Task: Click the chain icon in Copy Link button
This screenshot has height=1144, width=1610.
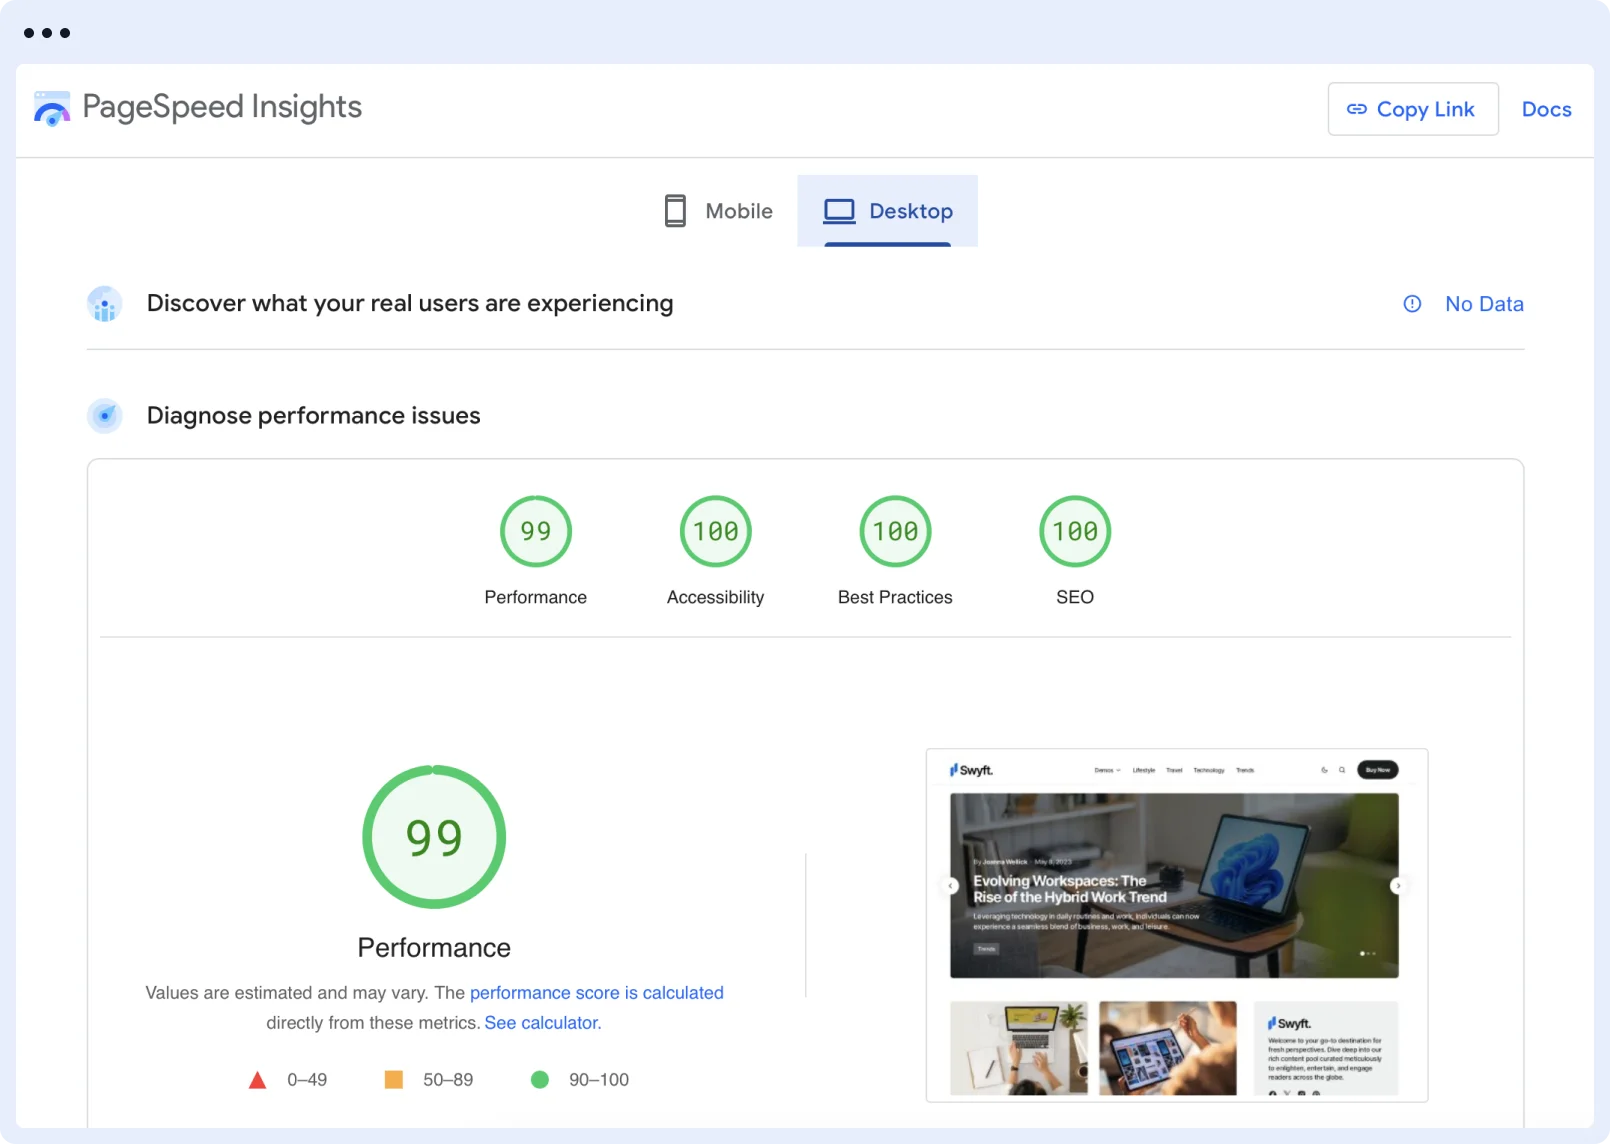Action: tap(1358, 109)
